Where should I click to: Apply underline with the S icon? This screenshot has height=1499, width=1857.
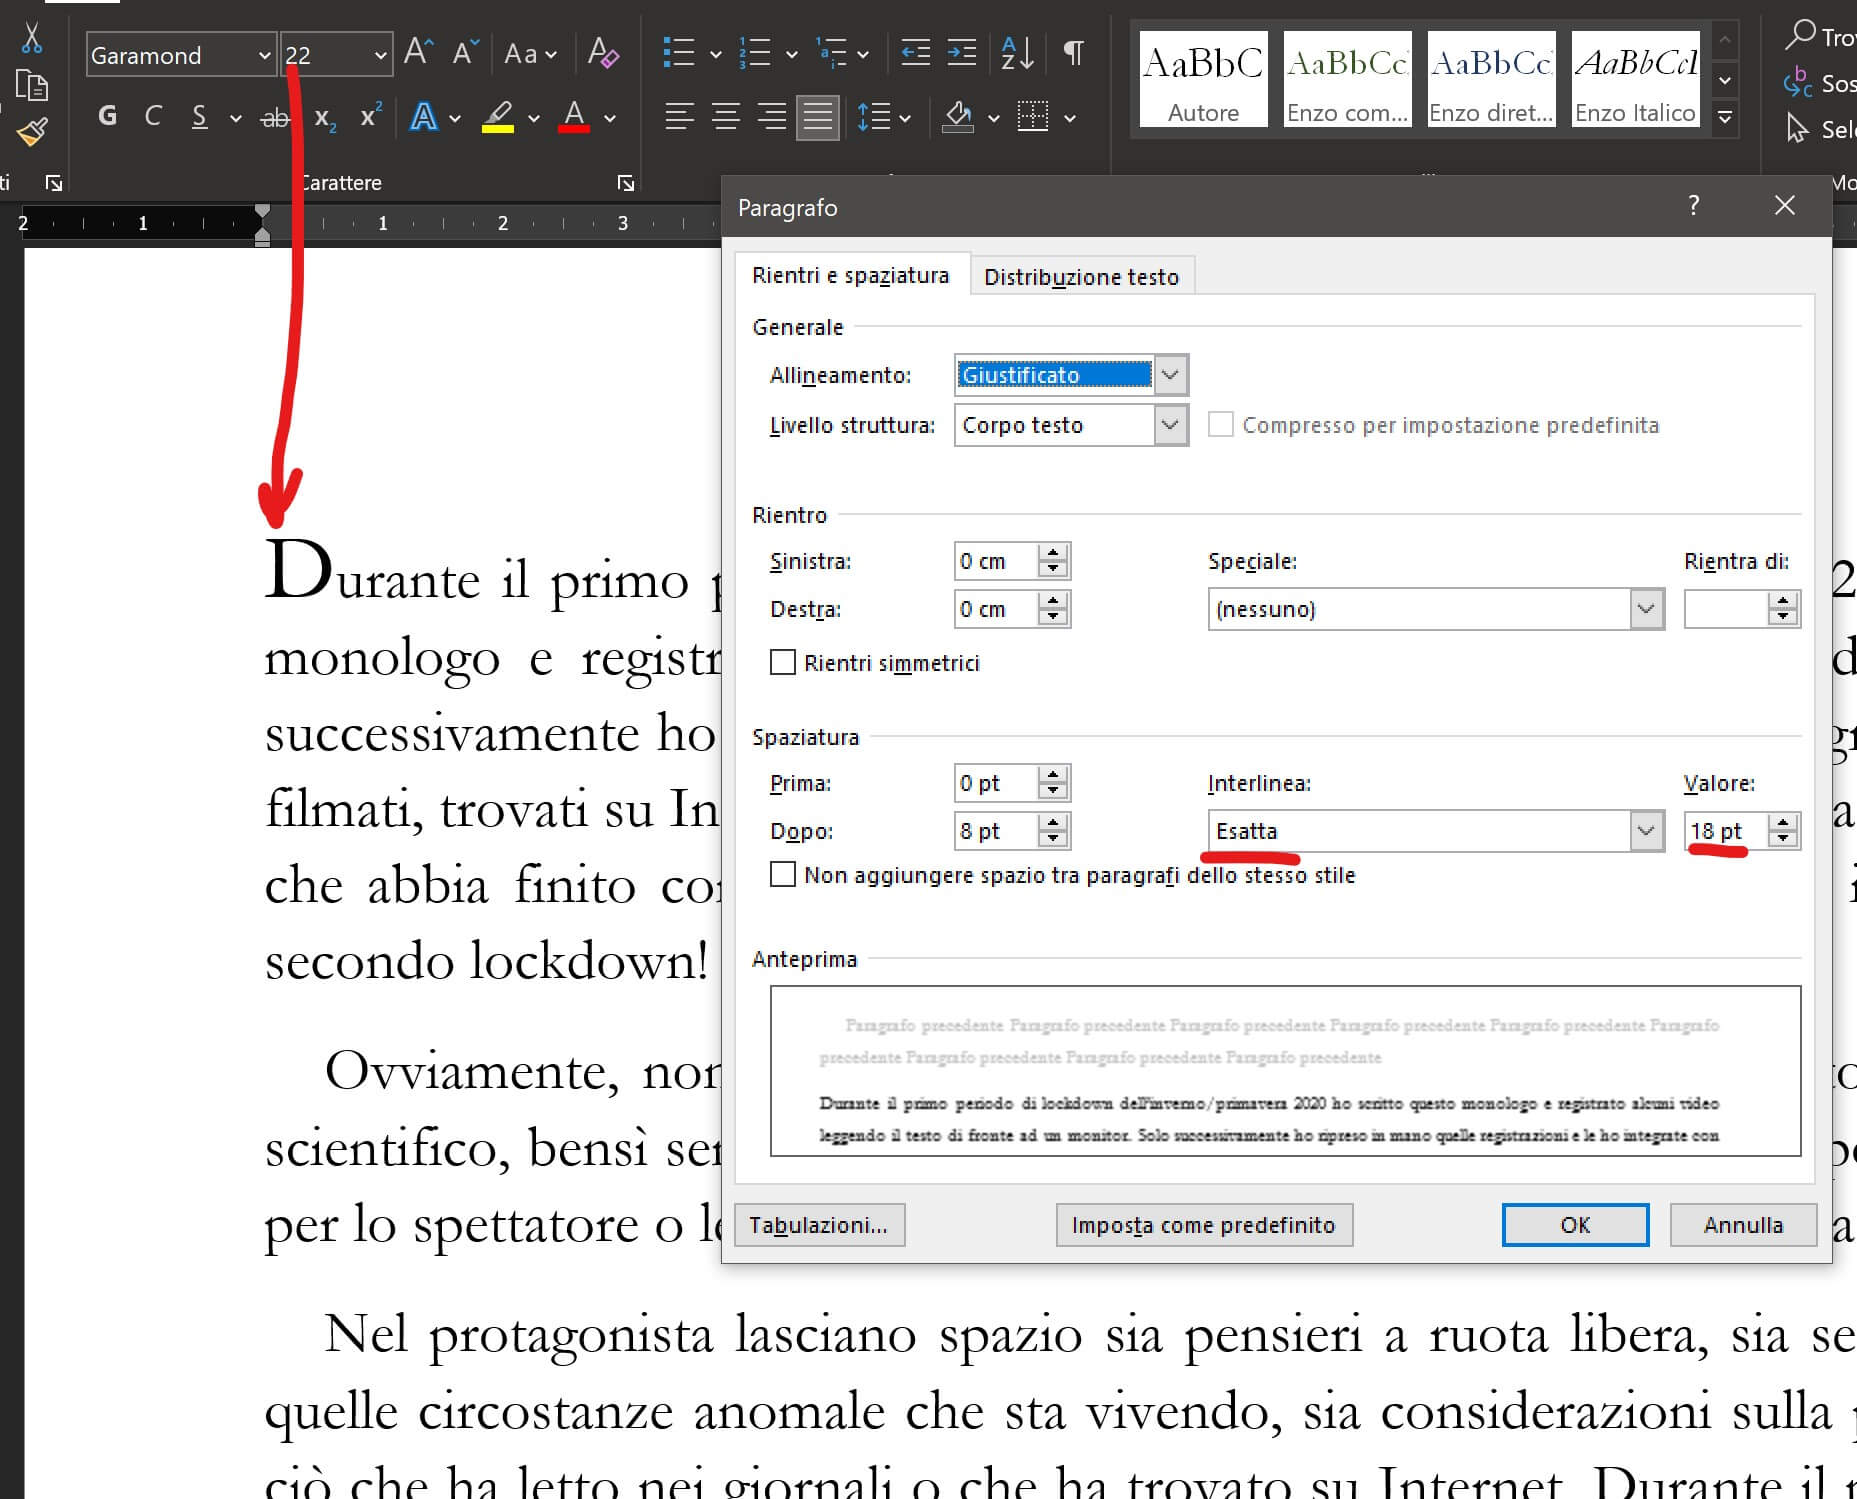point(200,117)
